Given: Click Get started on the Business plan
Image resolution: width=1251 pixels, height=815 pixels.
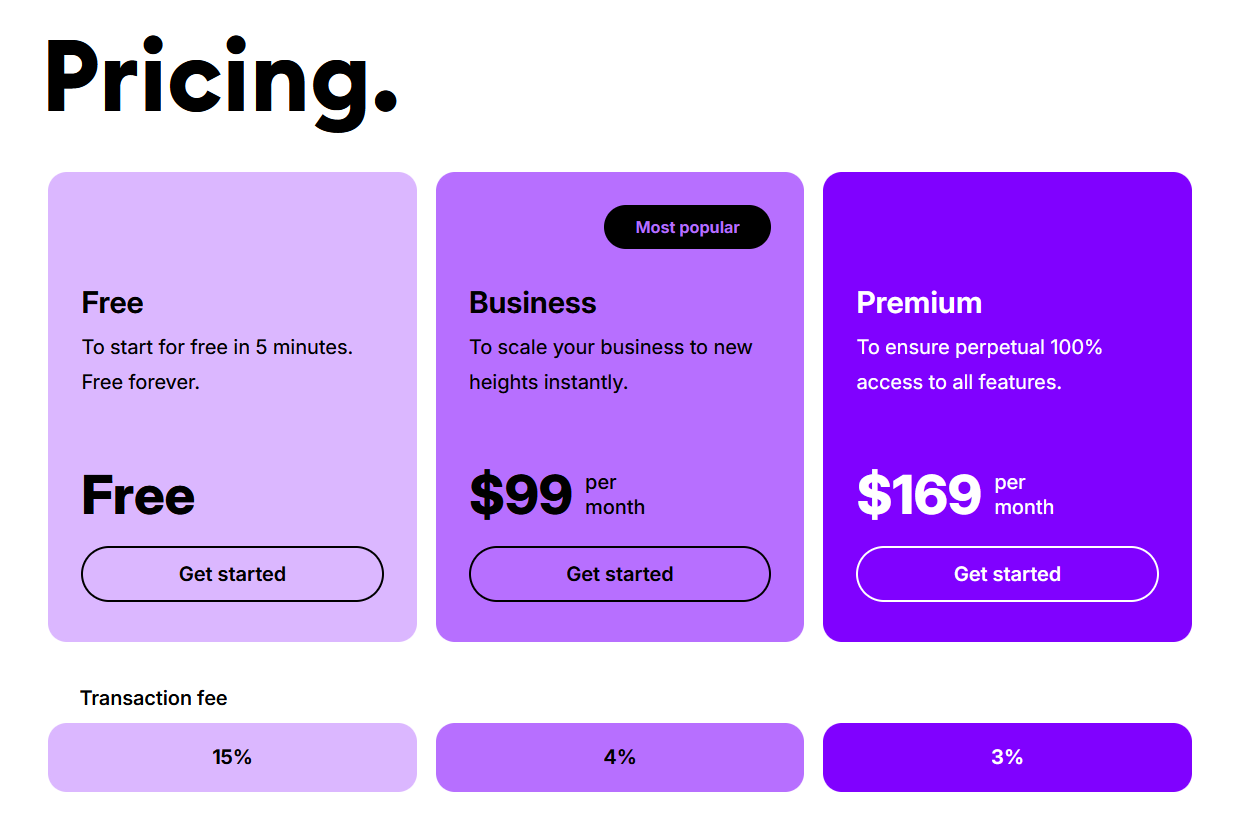Looking at the screenshot, I should 619,574.
